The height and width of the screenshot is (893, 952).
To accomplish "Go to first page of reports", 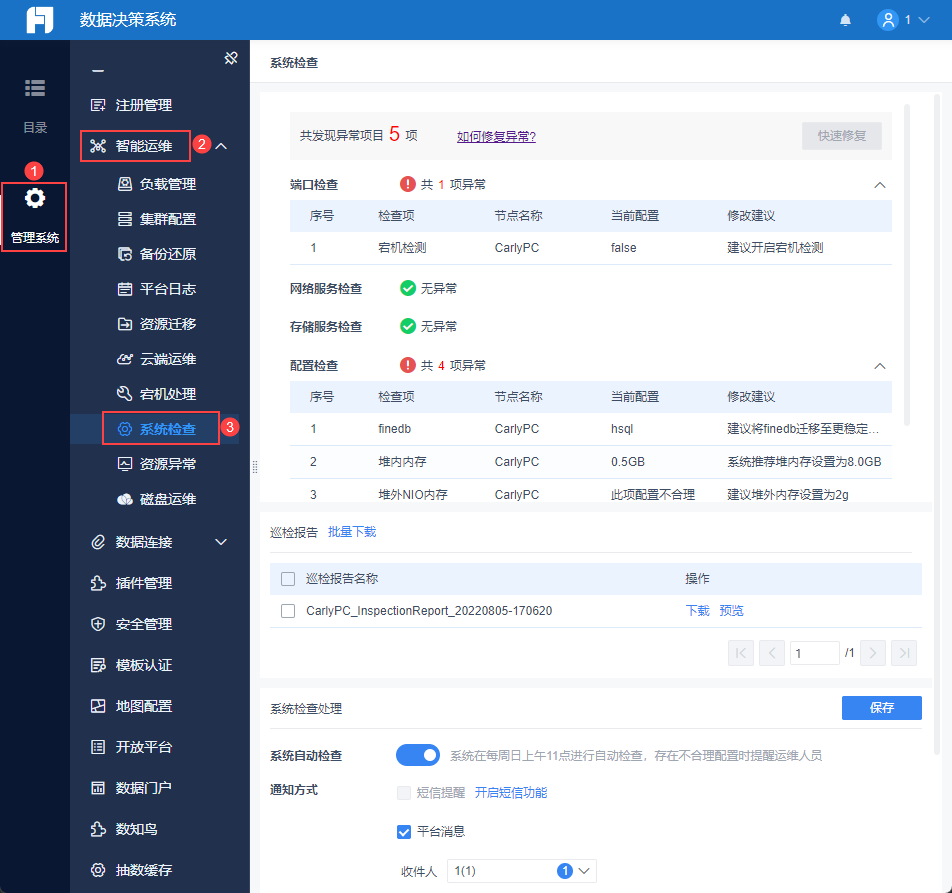I will pos(741,653).
